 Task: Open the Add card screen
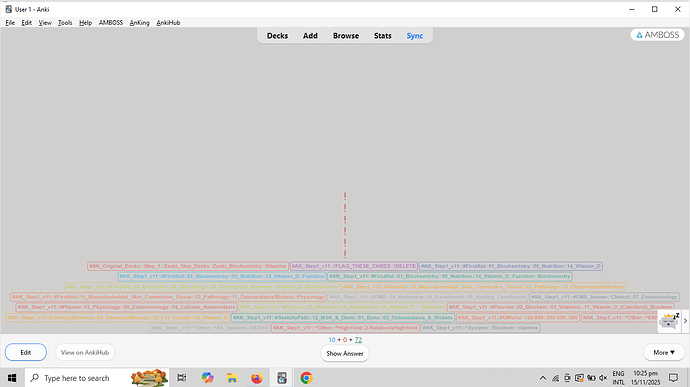tap(310, 36)
